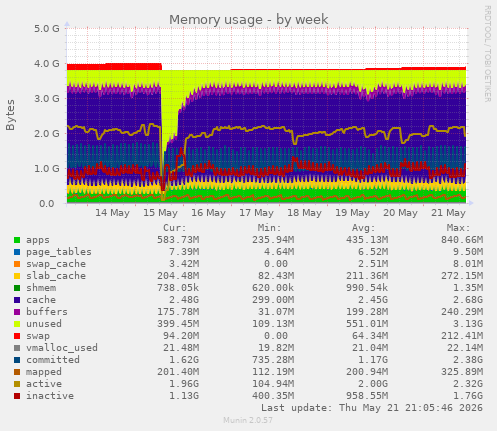The image size is (497, 431).
Task: Click the orange swap_cache legend swatch
Action: coord(17,264)
